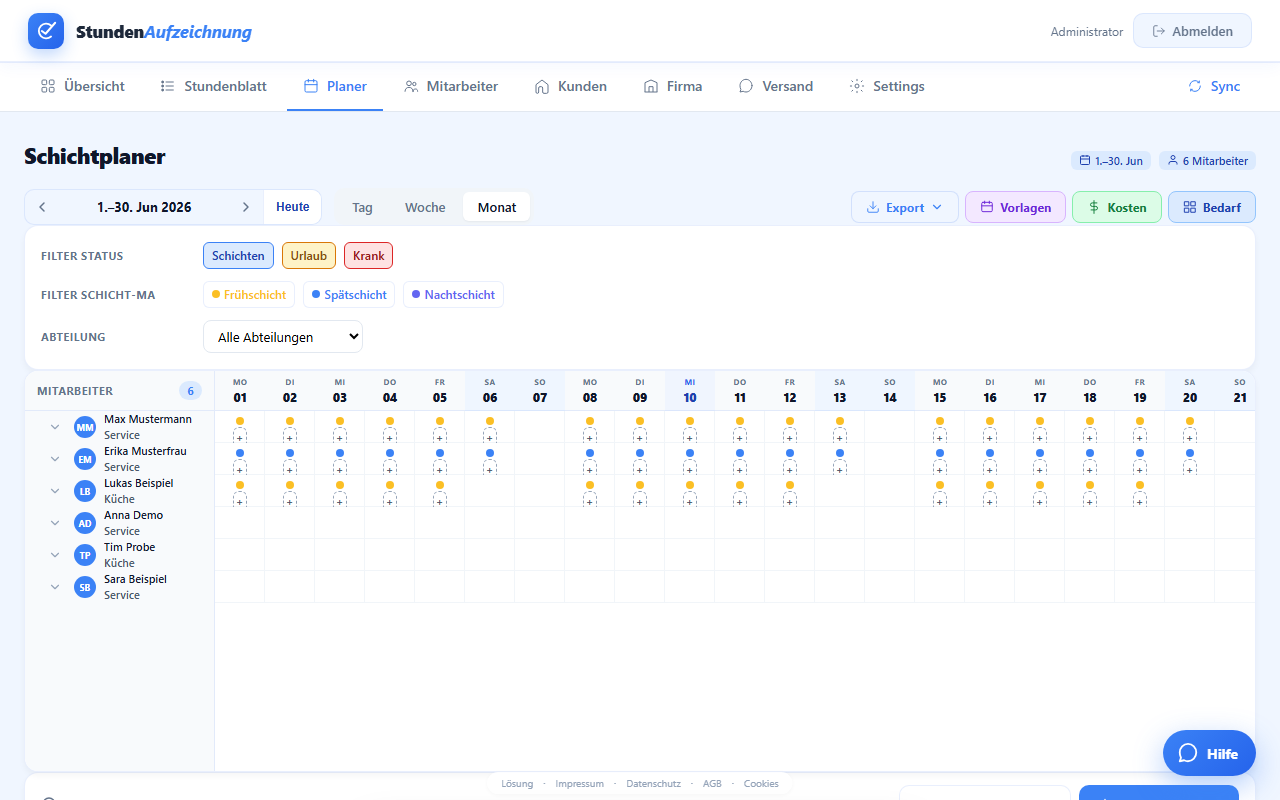This screenshot has width=1280, height=800.
Task: Click the 1.–30. Jun date badge
Action: click(x=1111, y=160)
